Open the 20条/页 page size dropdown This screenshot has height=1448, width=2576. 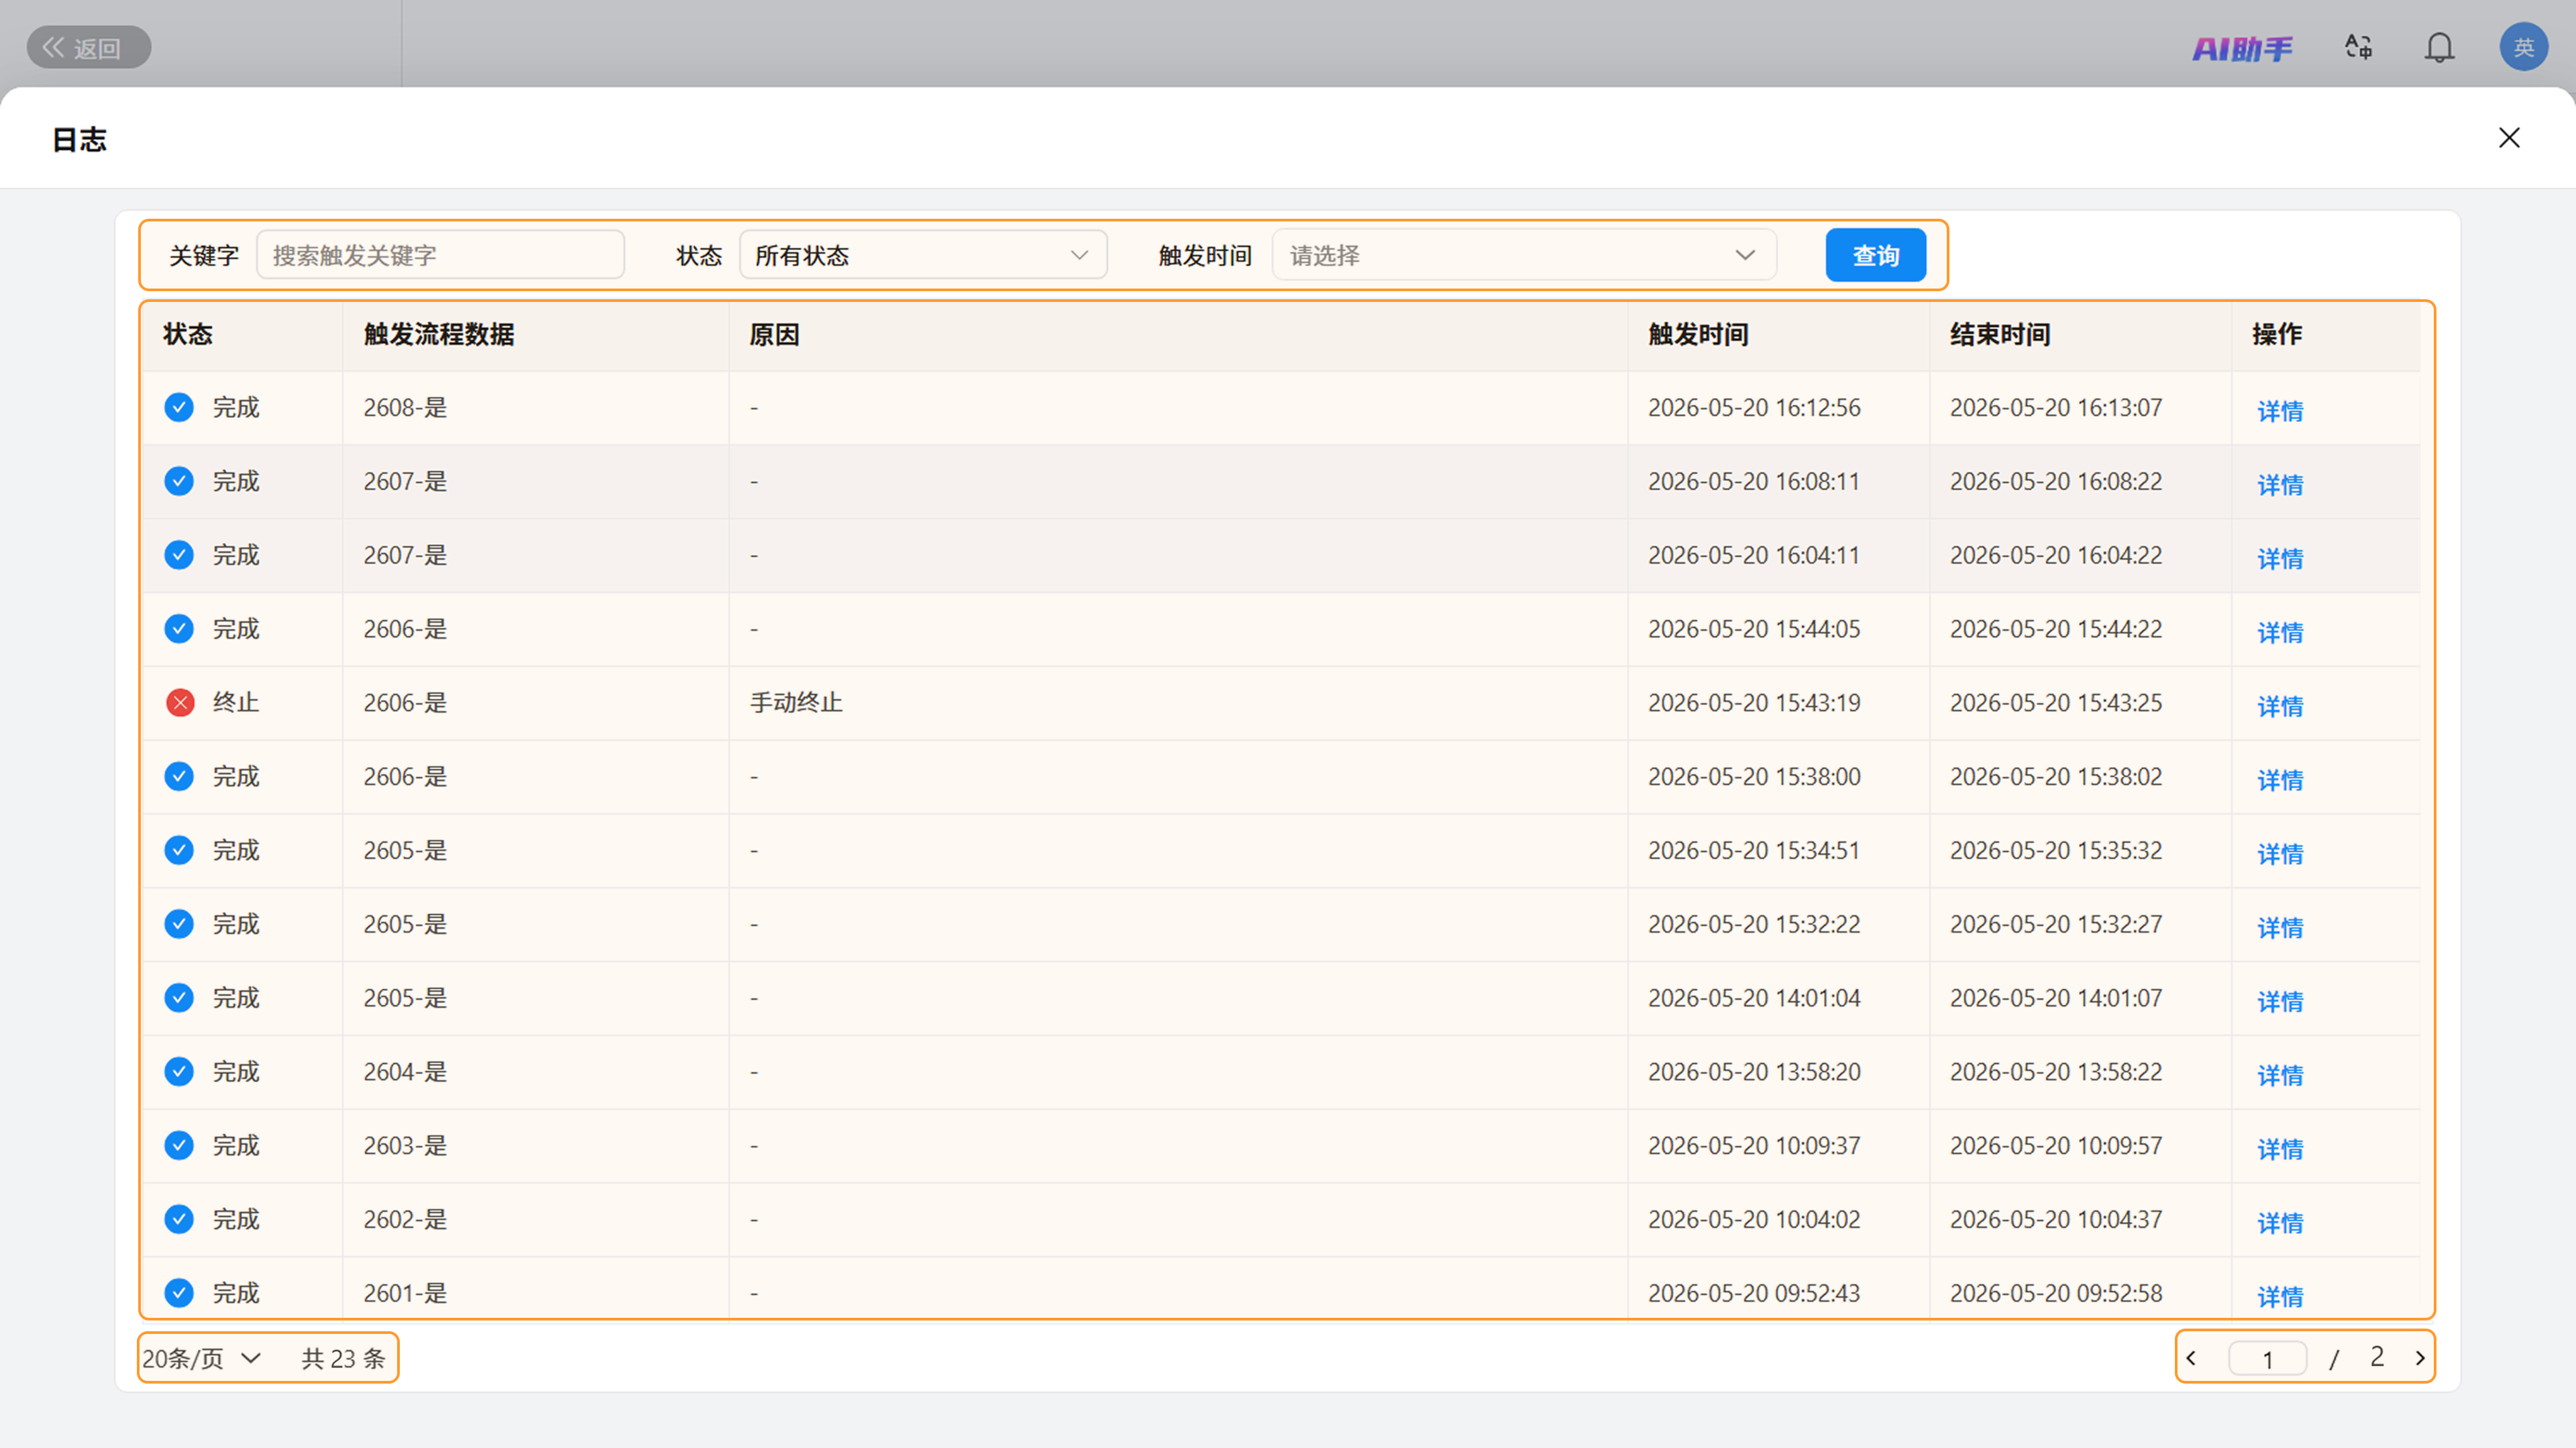tap(202, 1358)
